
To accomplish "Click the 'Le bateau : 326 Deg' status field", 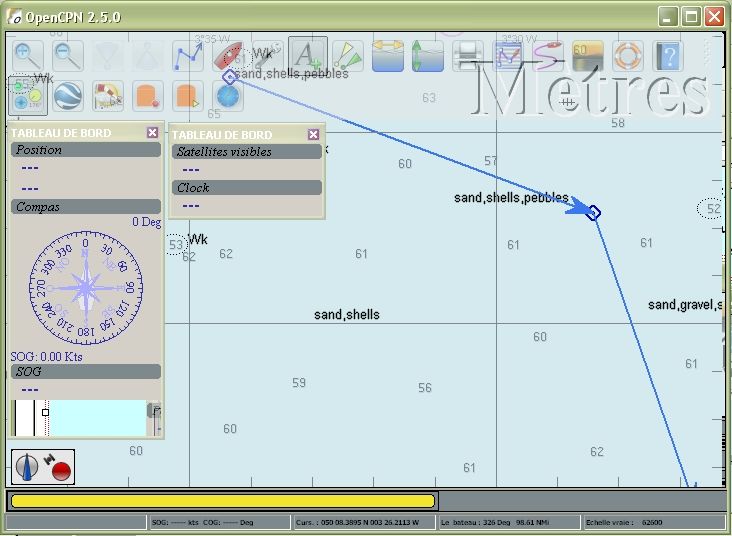I will [x=507, y=522].
